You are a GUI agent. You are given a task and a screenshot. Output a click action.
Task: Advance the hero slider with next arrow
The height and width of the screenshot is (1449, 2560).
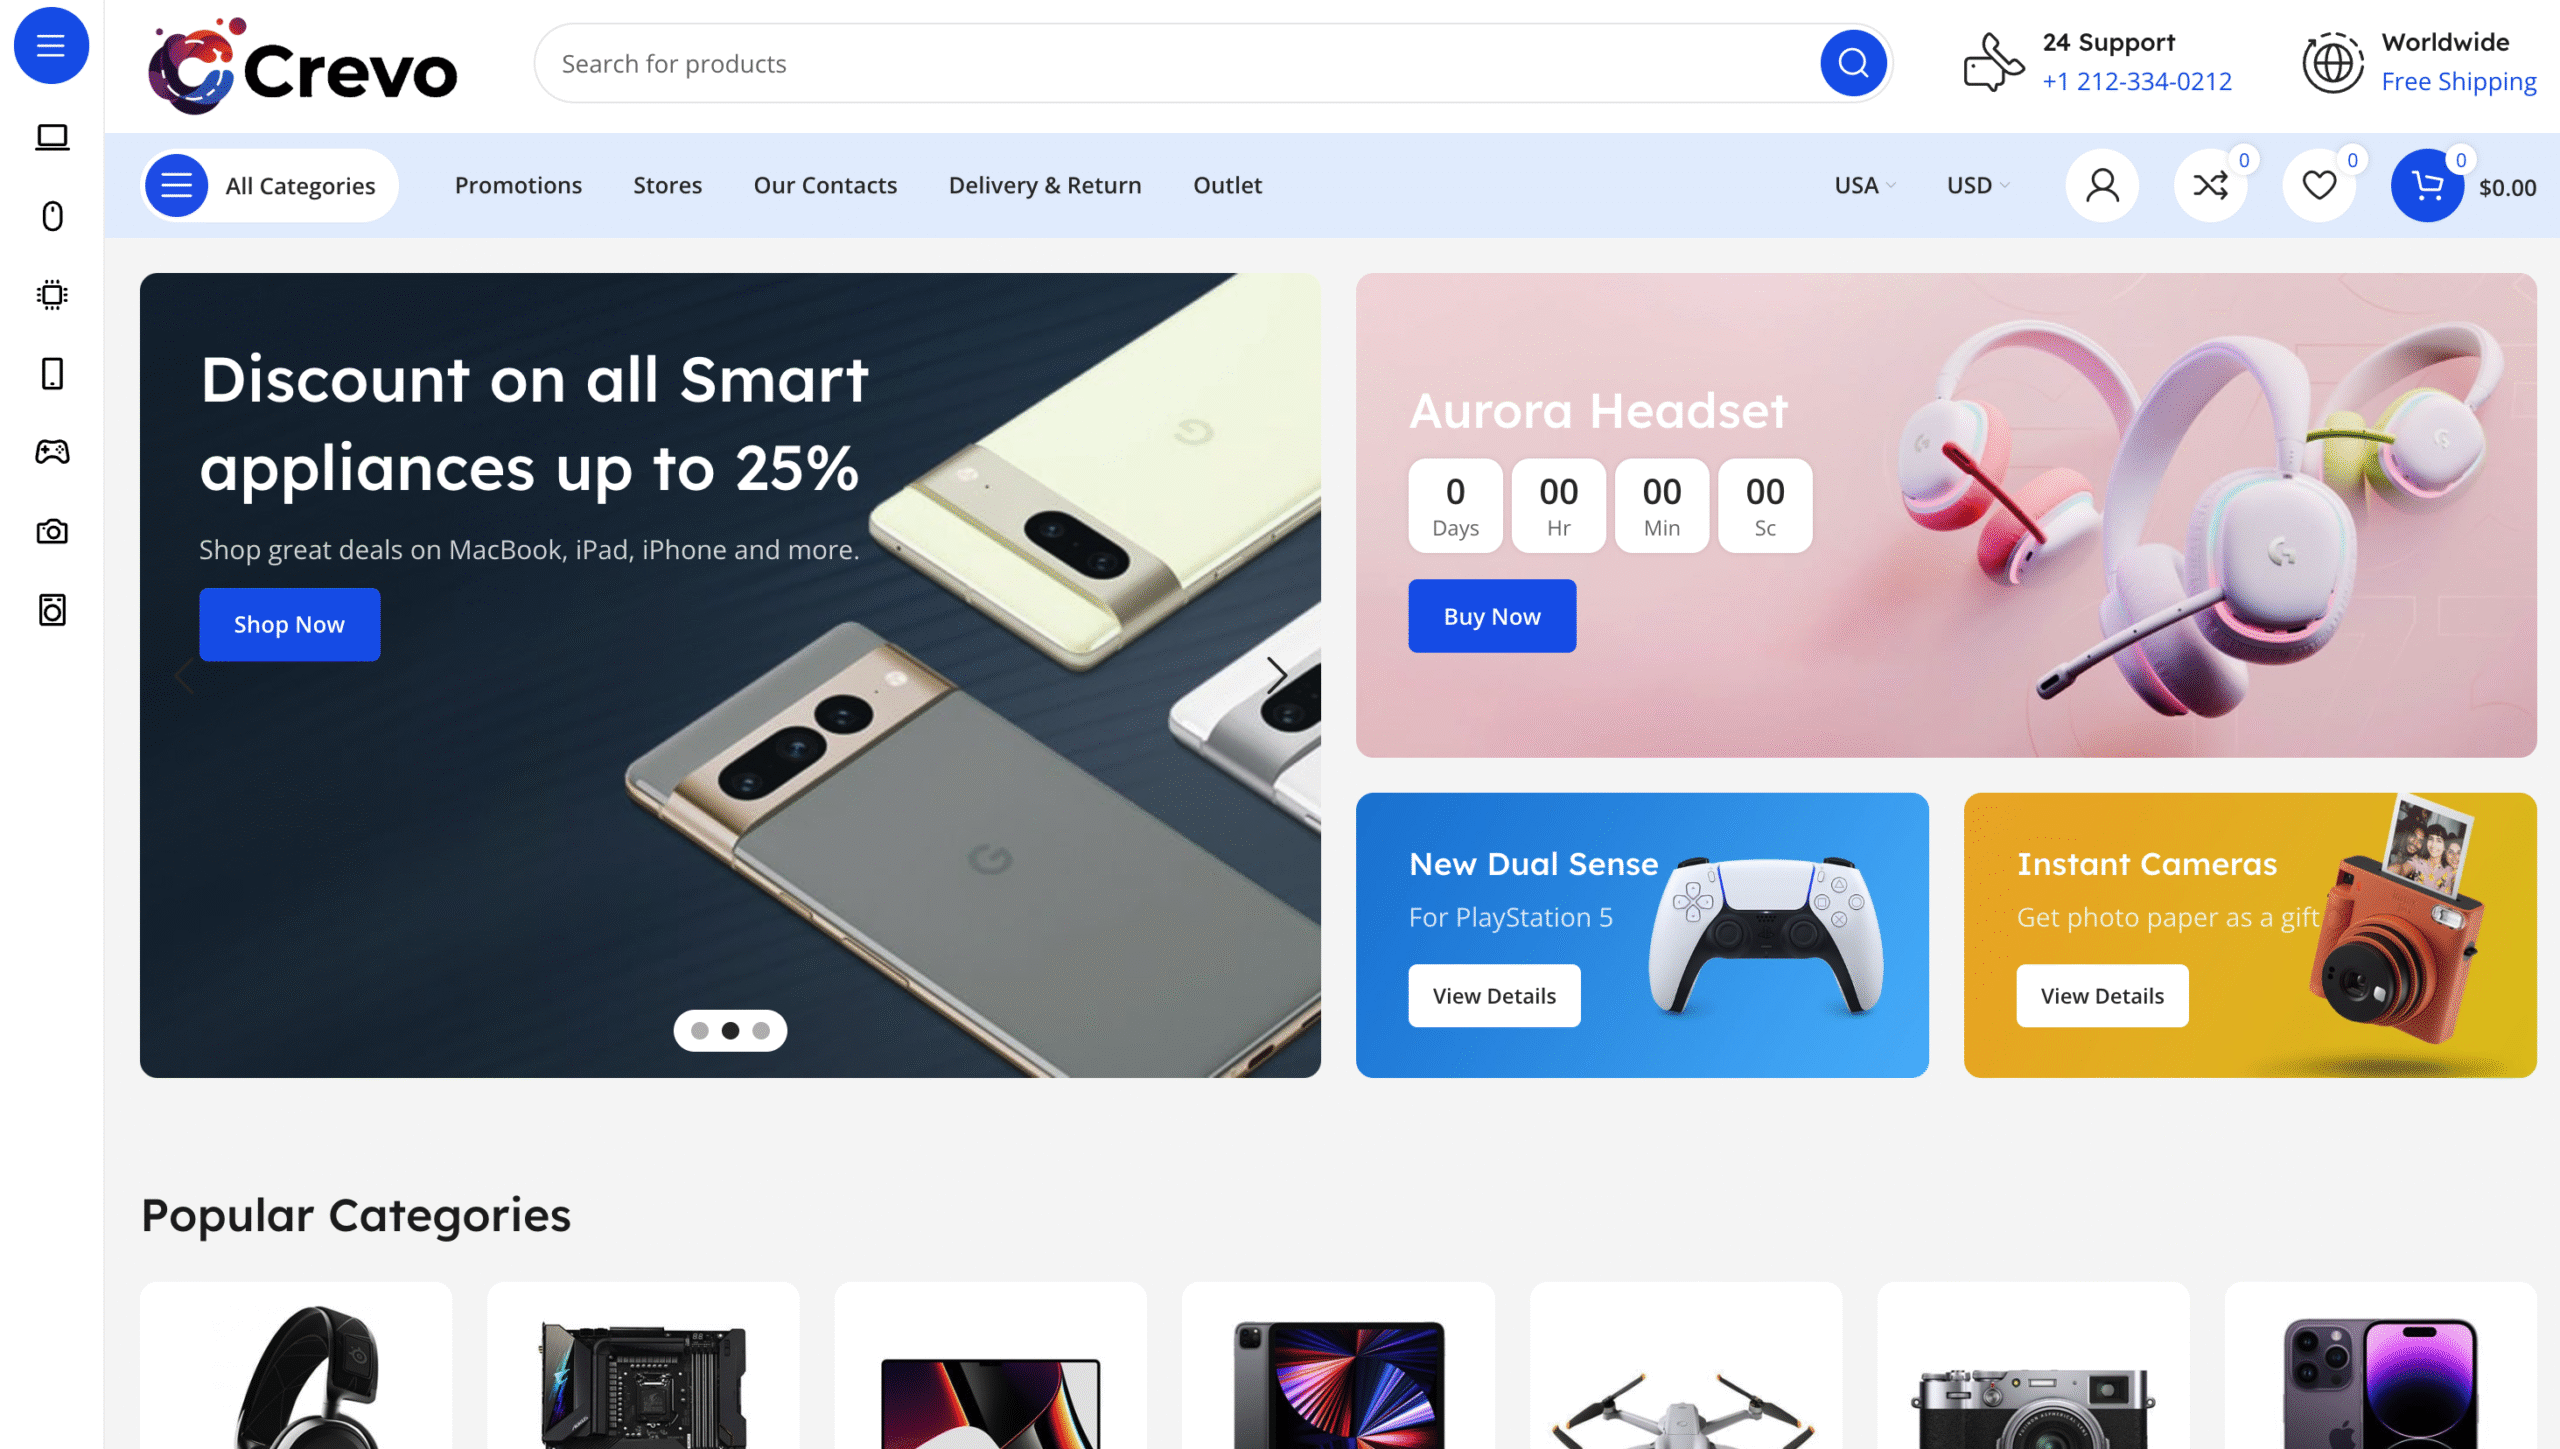pos(1276,675)
